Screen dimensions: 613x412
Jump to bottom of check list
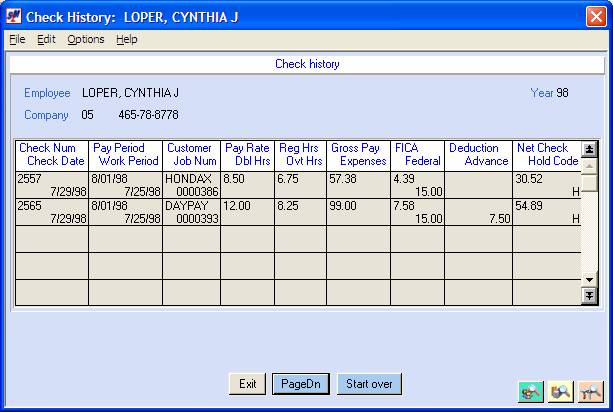[589, 296]
